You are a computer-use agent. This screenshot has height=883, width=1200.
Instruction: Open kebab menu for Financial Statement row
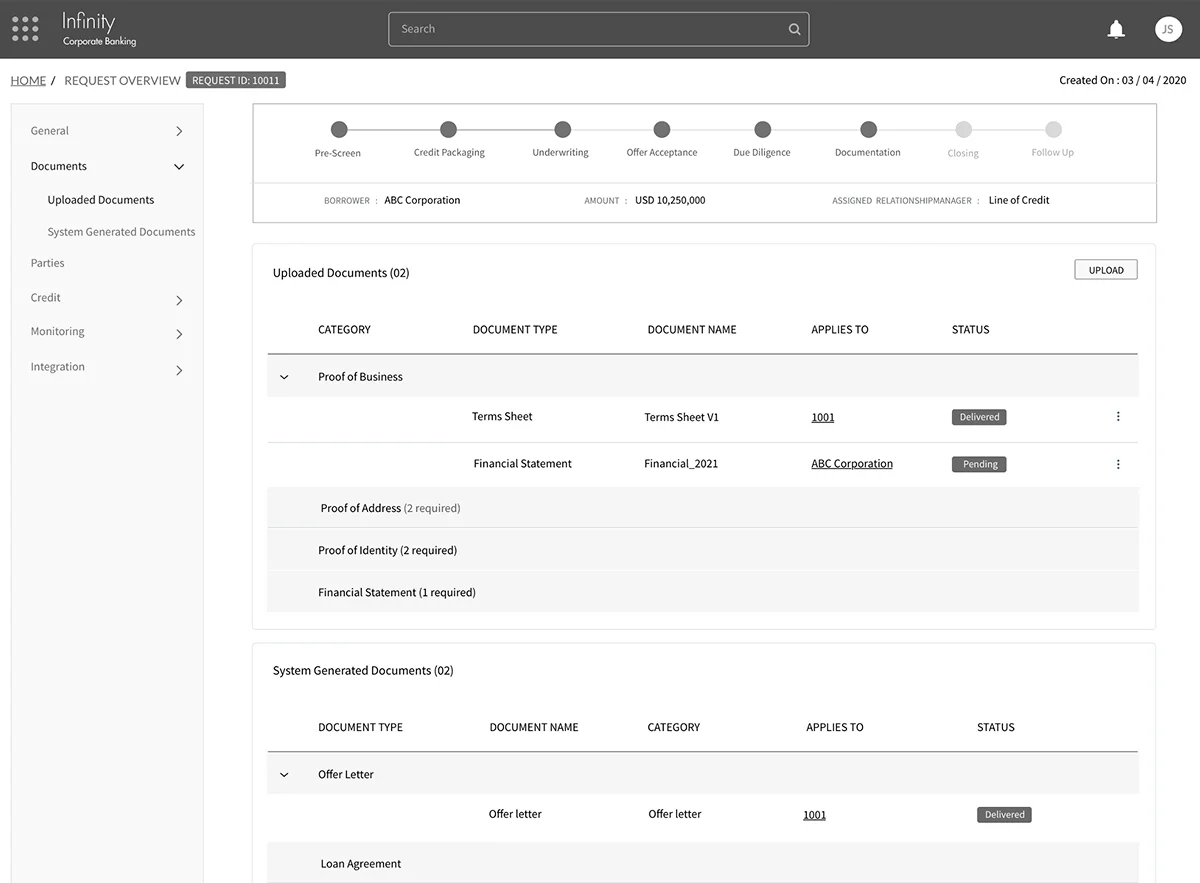point(1118,464)
